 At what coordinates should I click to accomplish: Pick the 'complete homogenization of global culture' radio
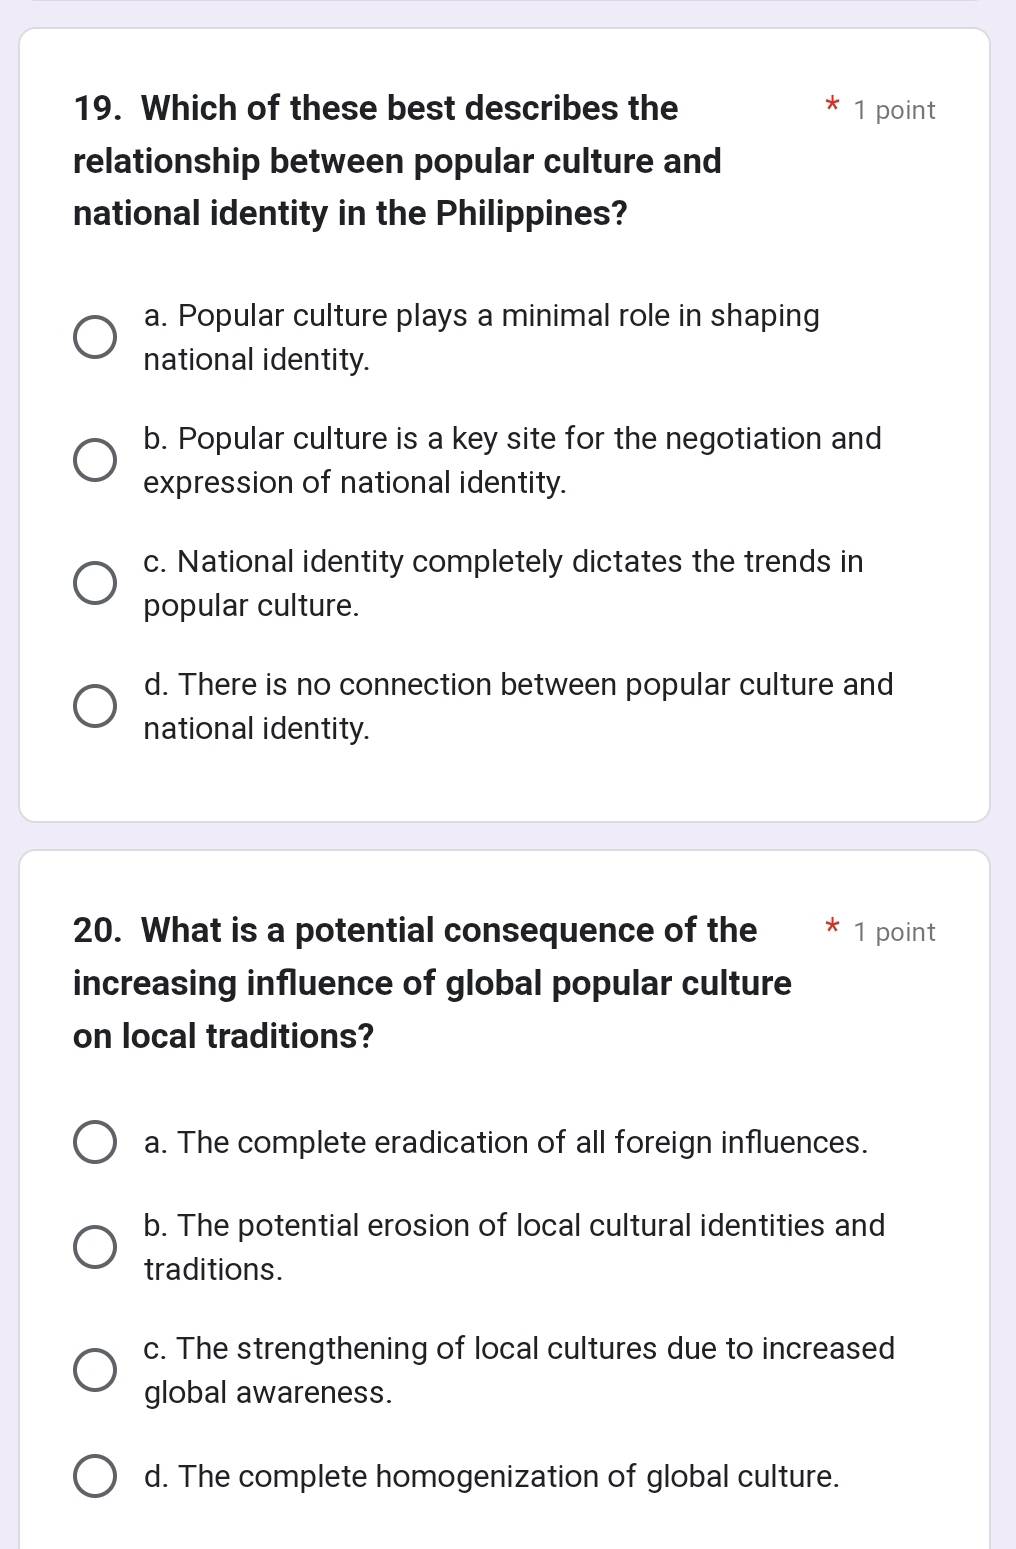pyautogui.click(x=95, y=1477)
